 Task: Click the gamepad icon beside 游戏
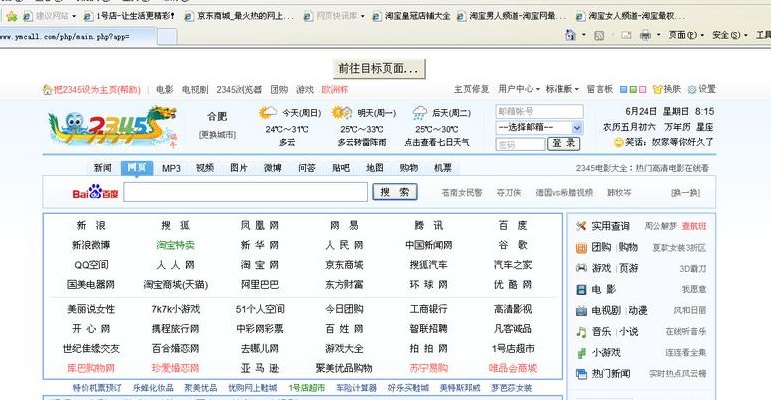[581, 268]
